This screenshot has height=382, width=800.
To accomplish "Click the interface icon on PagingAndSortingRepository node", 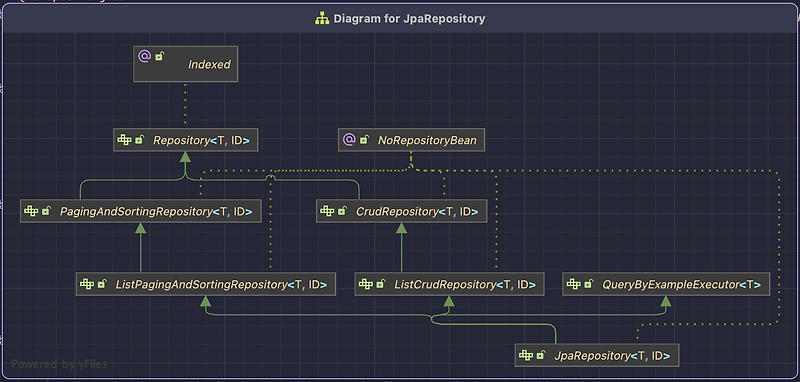I will (31, 211).
